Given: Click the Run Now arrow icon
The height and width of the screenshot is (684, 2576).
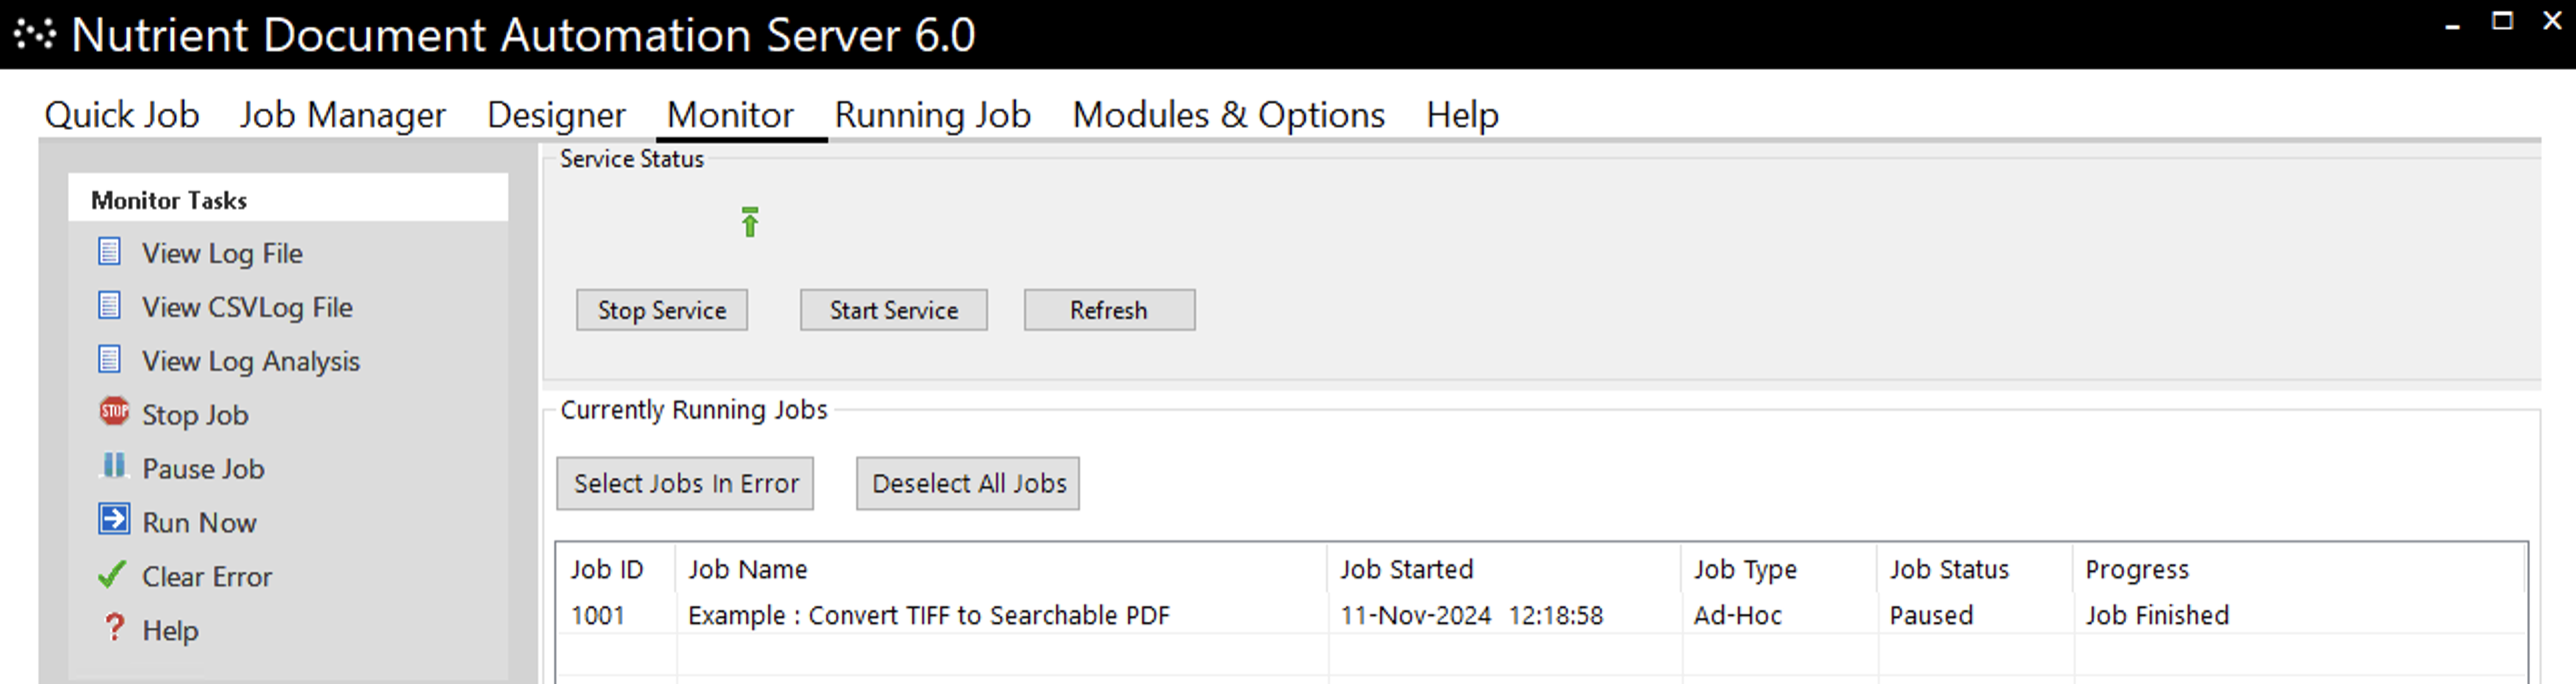Looking at the screenshot, I should coord(114,520).
